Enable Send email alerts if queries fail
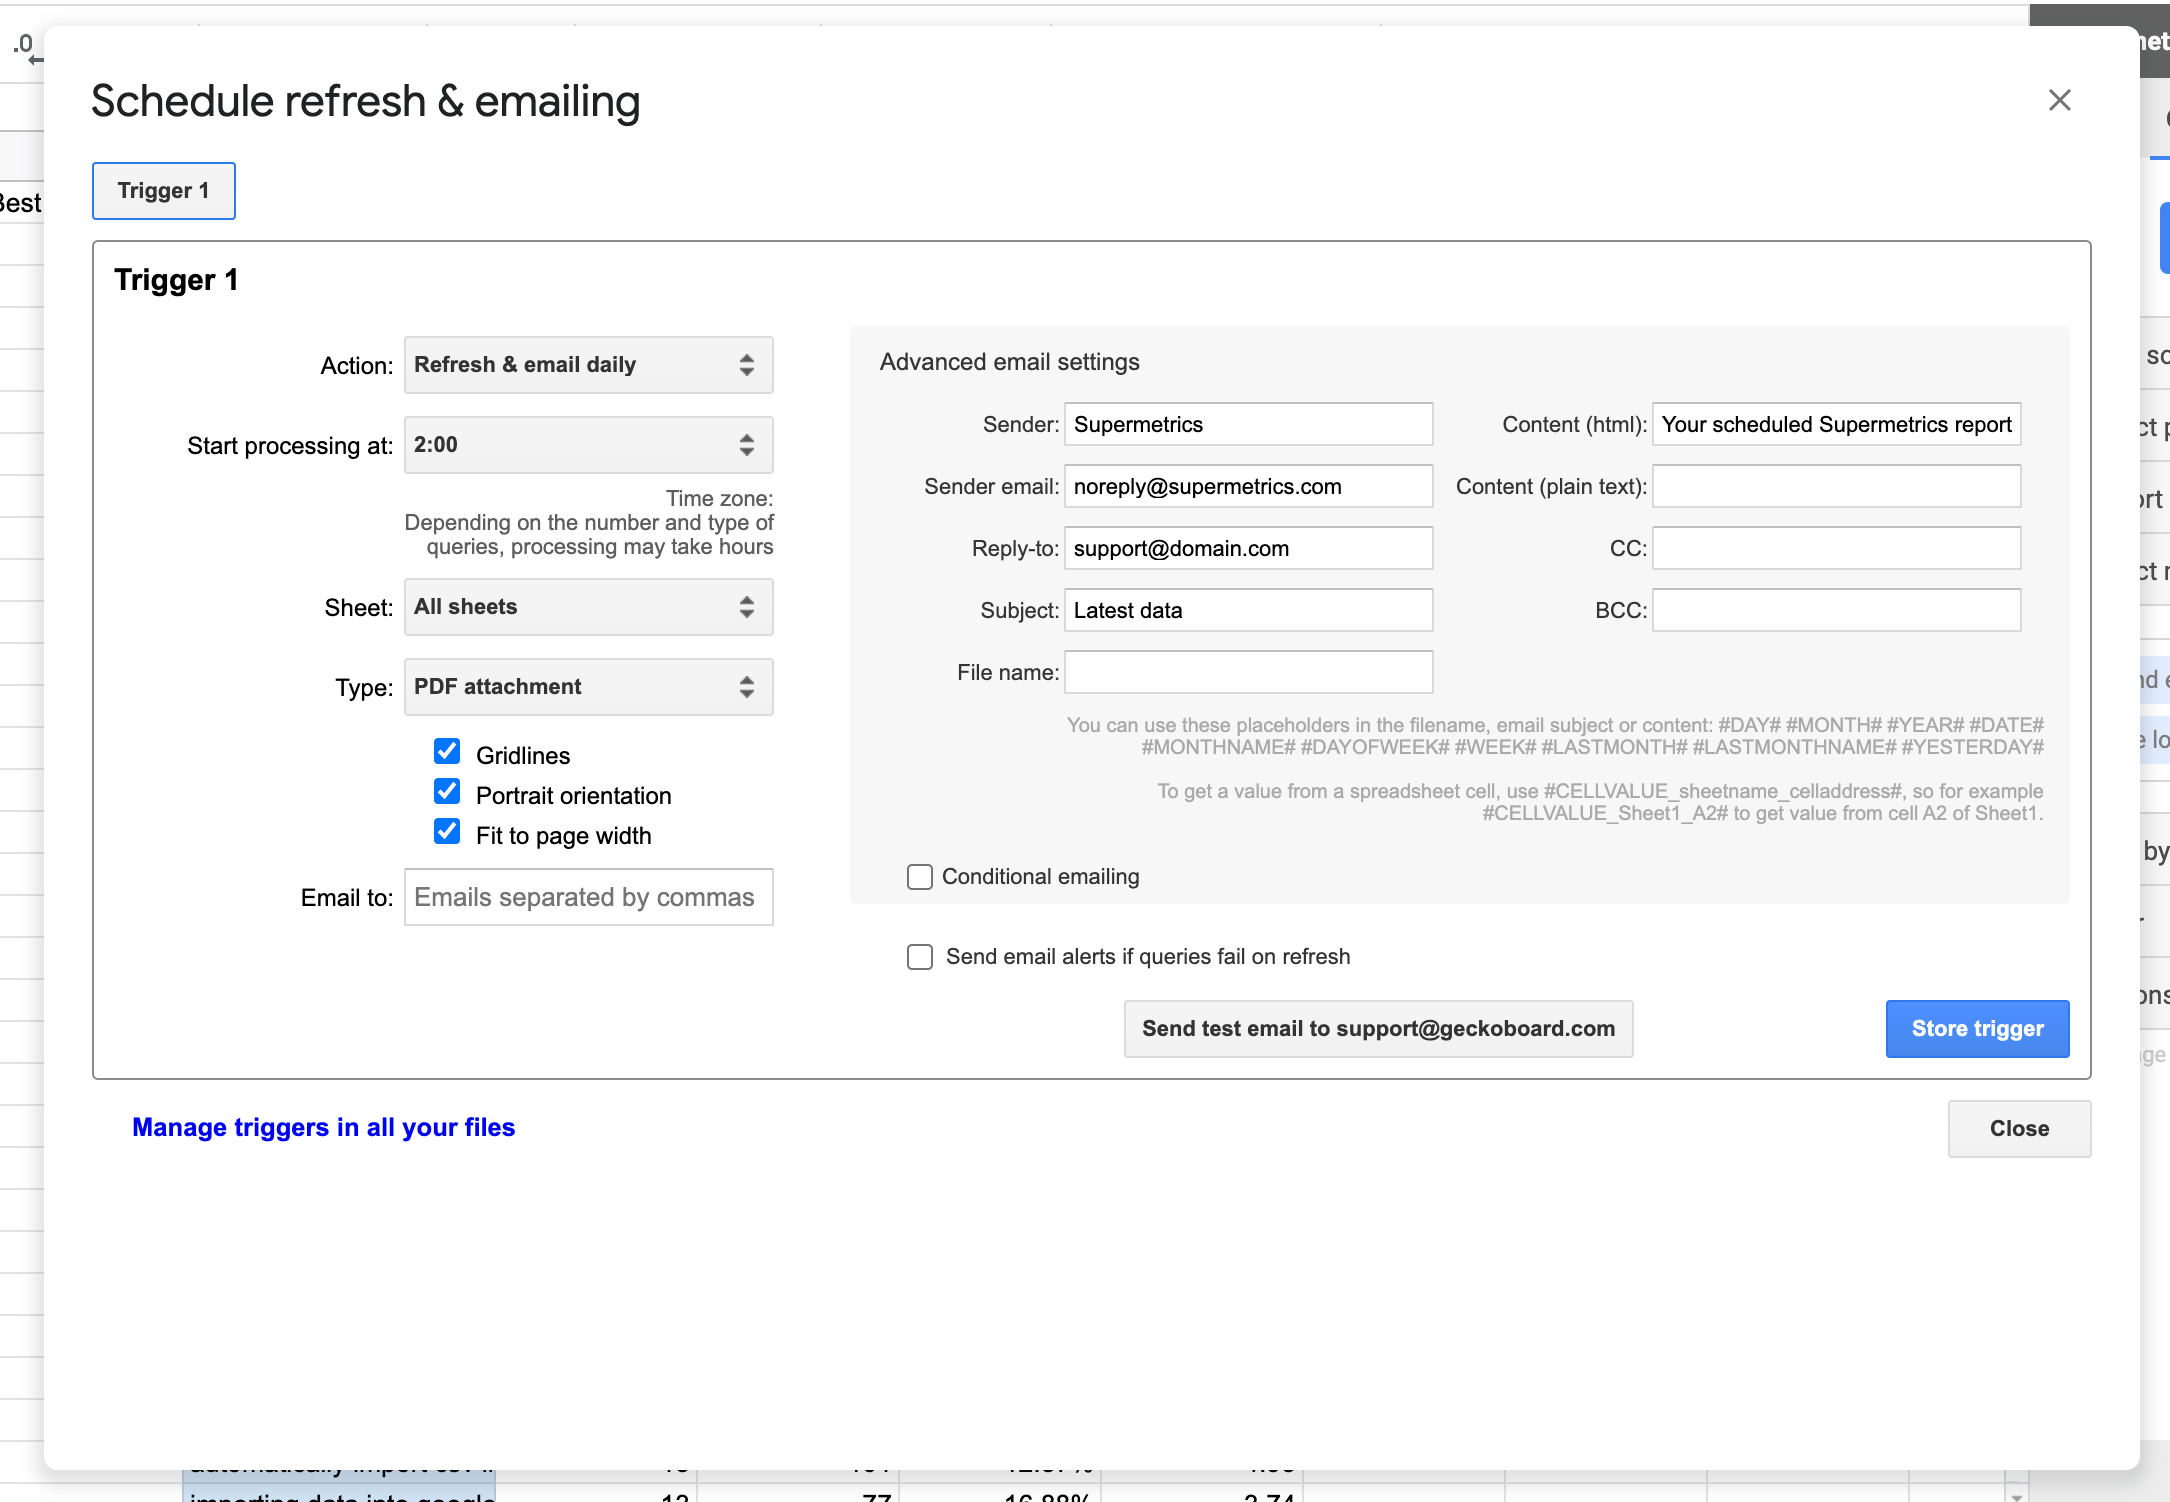Image resolution: width=2170 pixels, height=1502 pixels. (918, 956)
